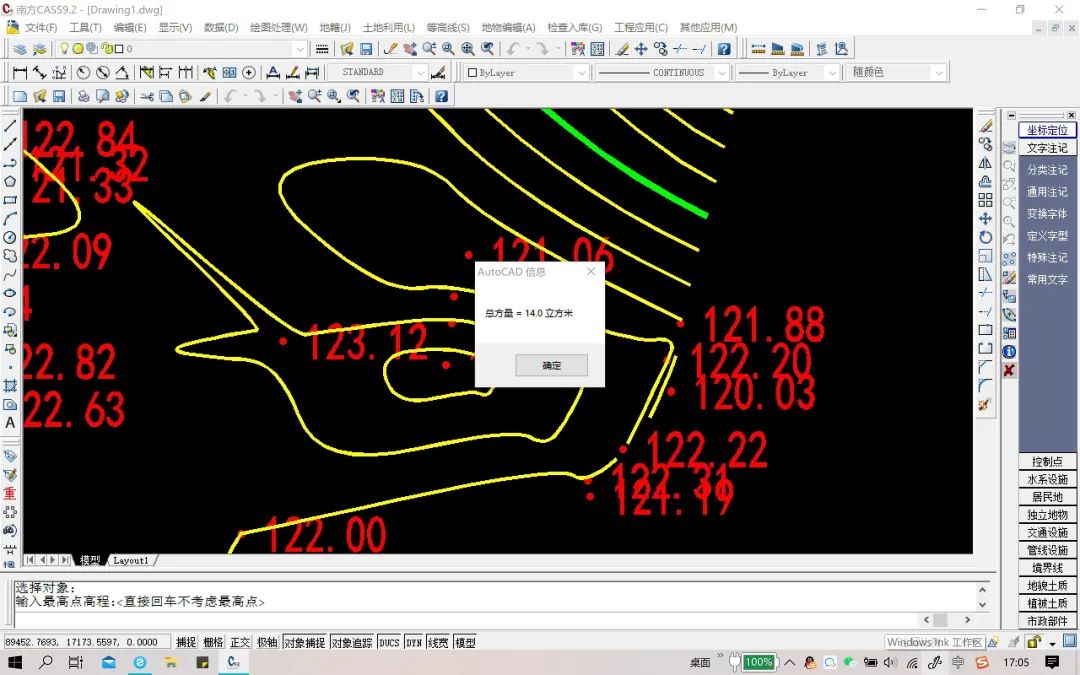Screen dimensions: 1080x675
Task: Open the CONTINUOUS linetype dropdown
Action: (x=721, y=72)
